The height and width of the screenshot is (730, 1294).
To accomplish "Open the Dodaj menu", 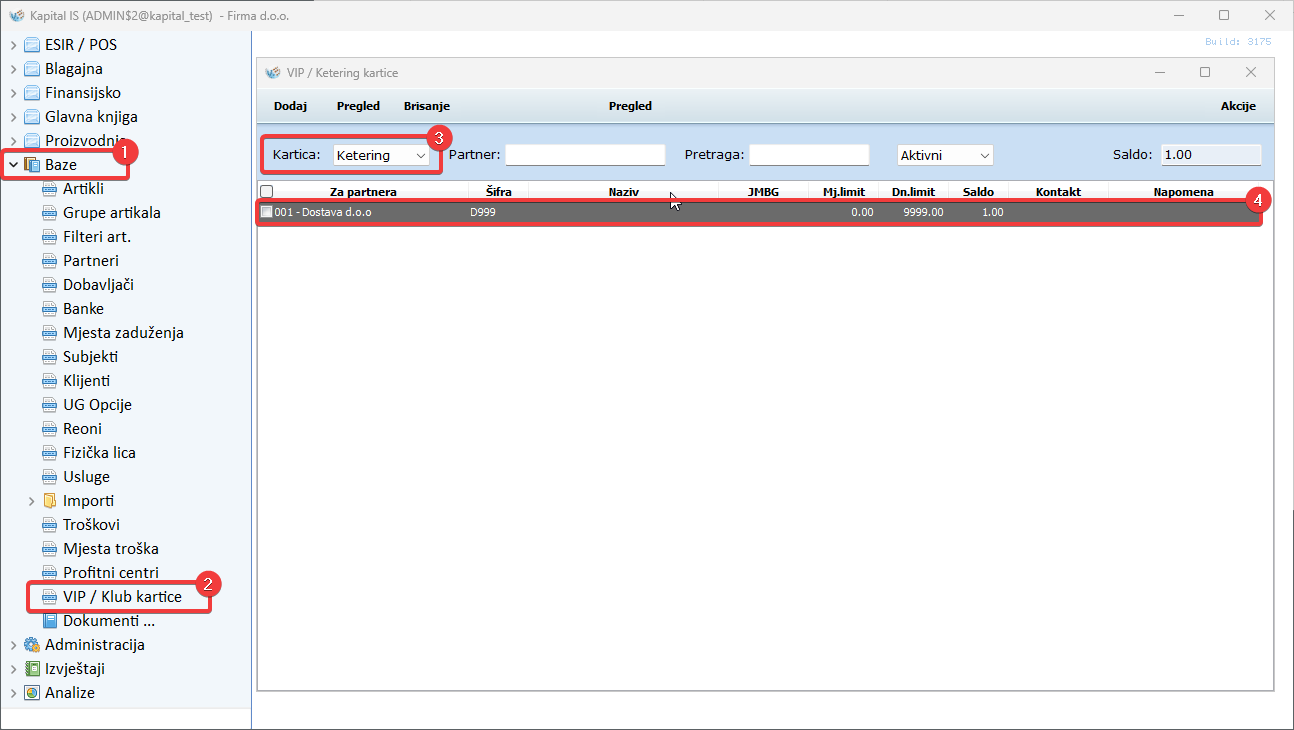I will point(289,106).
